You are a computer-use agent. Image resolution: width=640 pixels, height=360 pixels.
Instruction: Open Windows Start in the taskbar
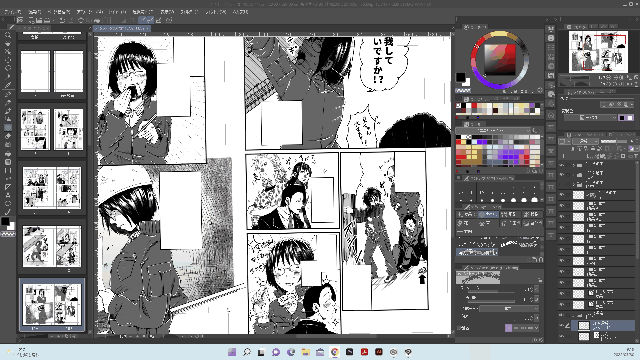click(x=232, y=352)
